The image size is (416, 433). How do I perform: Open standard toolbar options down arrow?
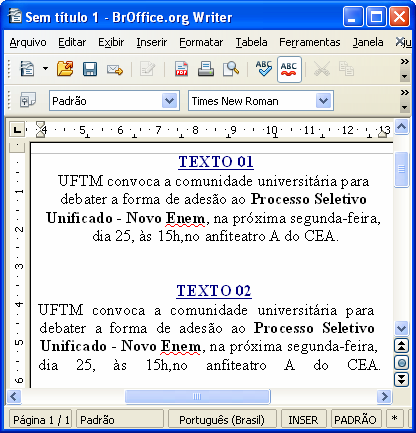point(404,77)
